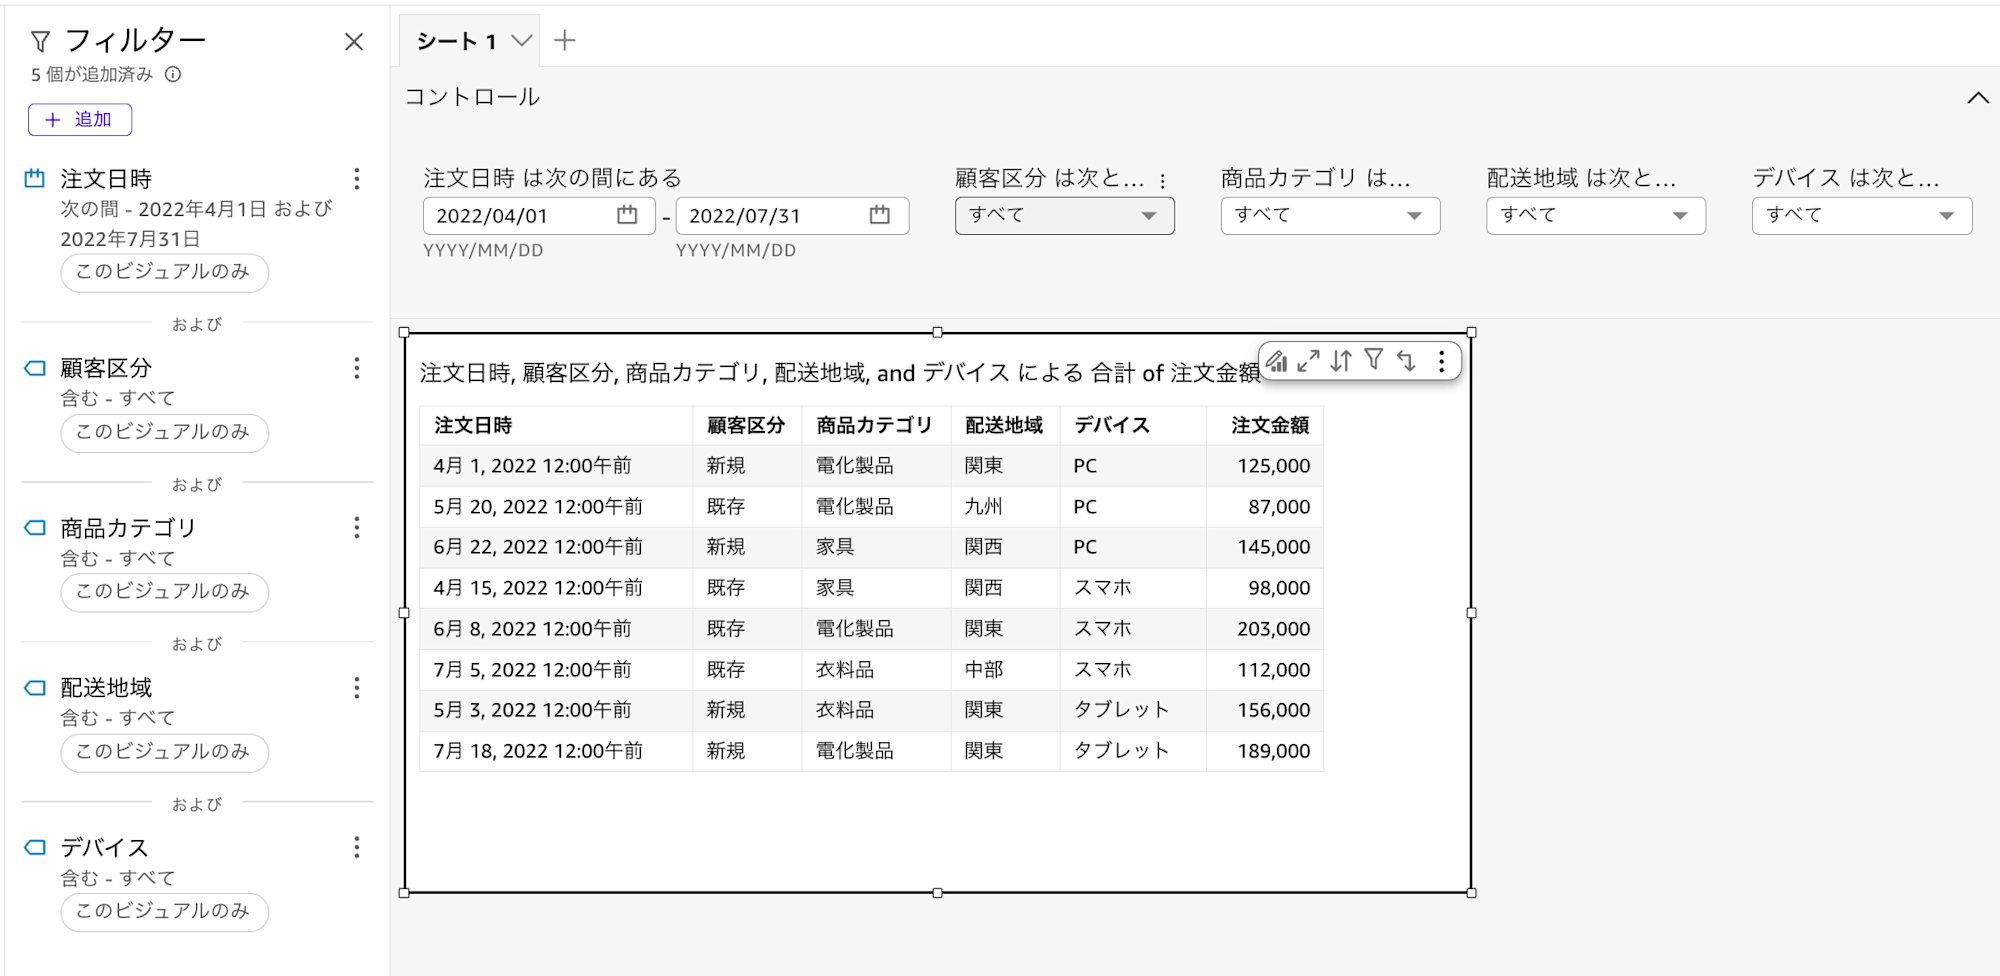
Task: Open the edit visual pencil icon
Action: (1277, 361)
